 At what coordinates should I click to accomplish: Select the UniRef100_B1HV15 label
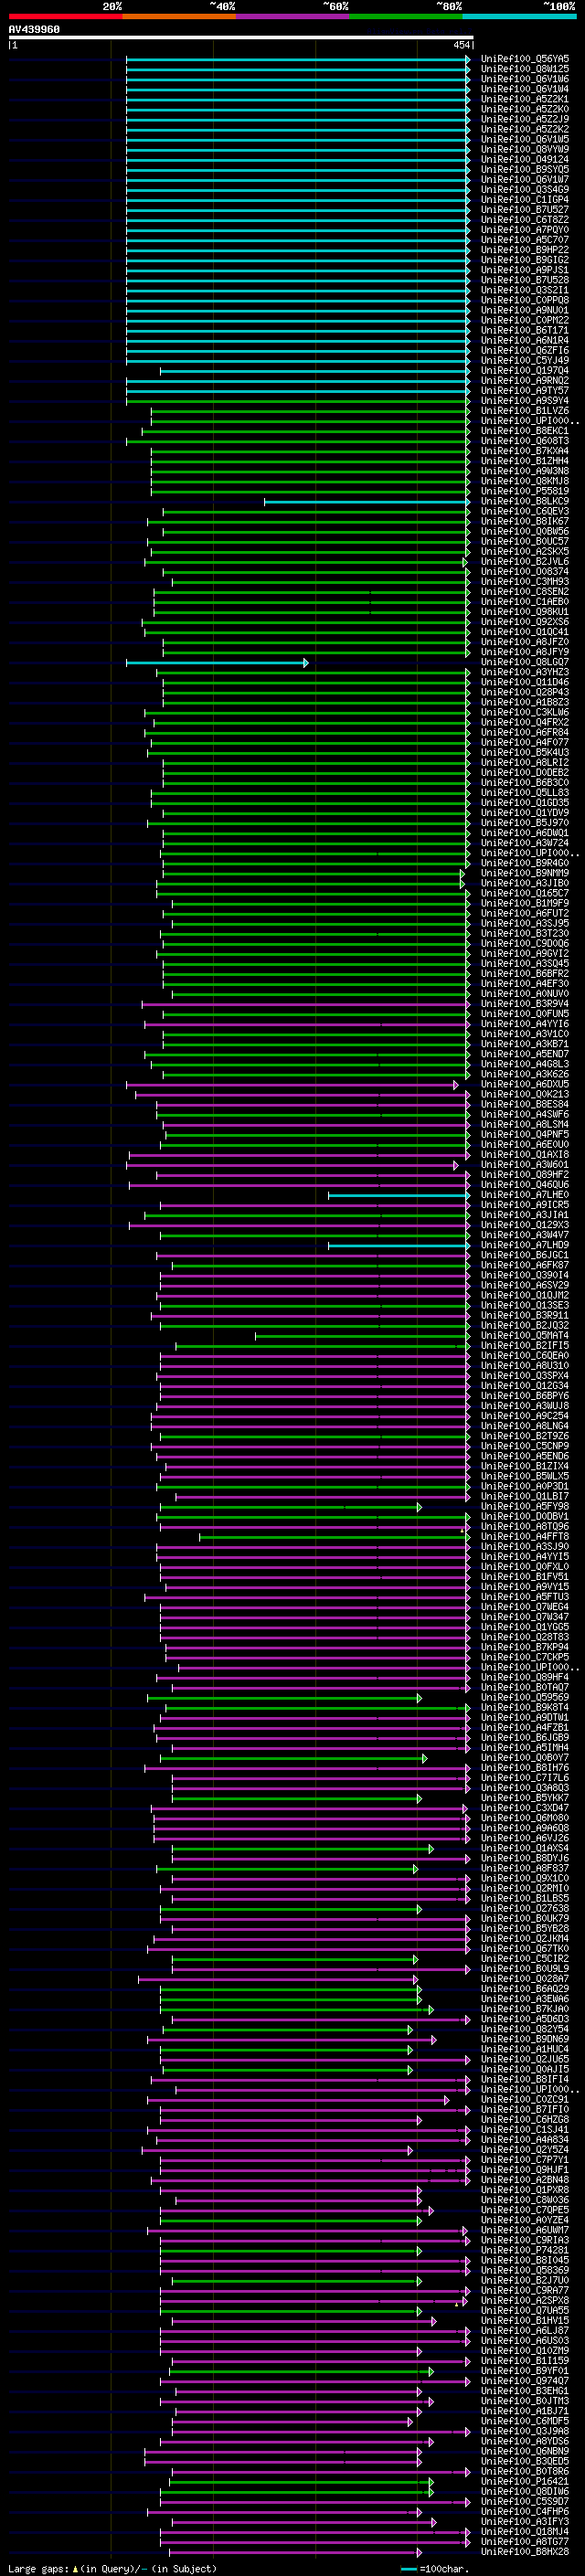(x=525, y=2321)
